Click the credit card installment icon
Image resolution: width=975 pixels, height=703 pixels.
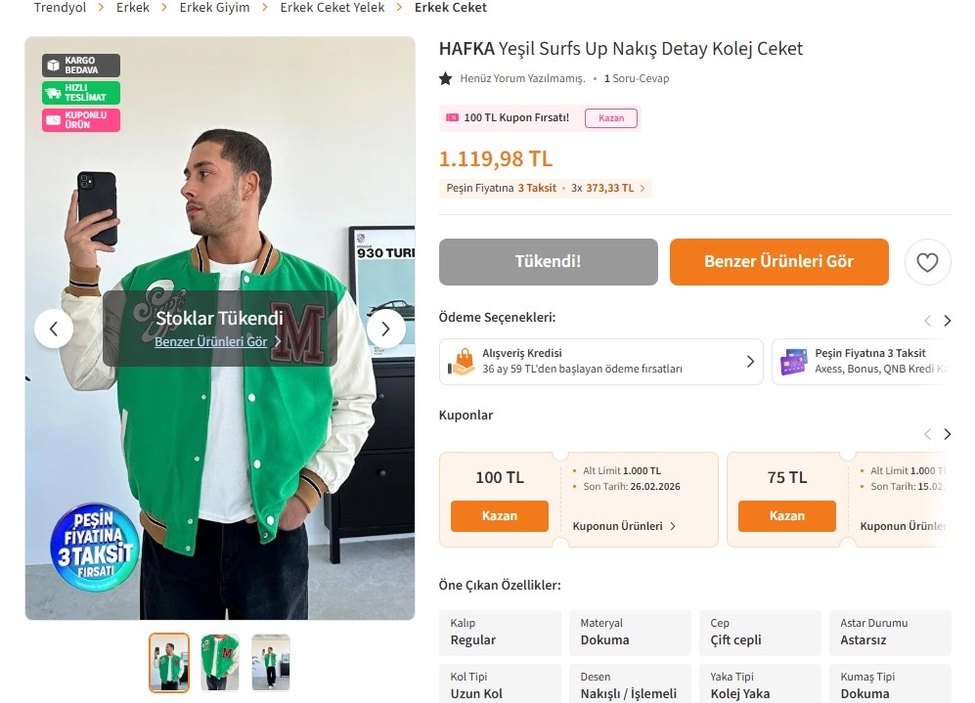[794, 361]
